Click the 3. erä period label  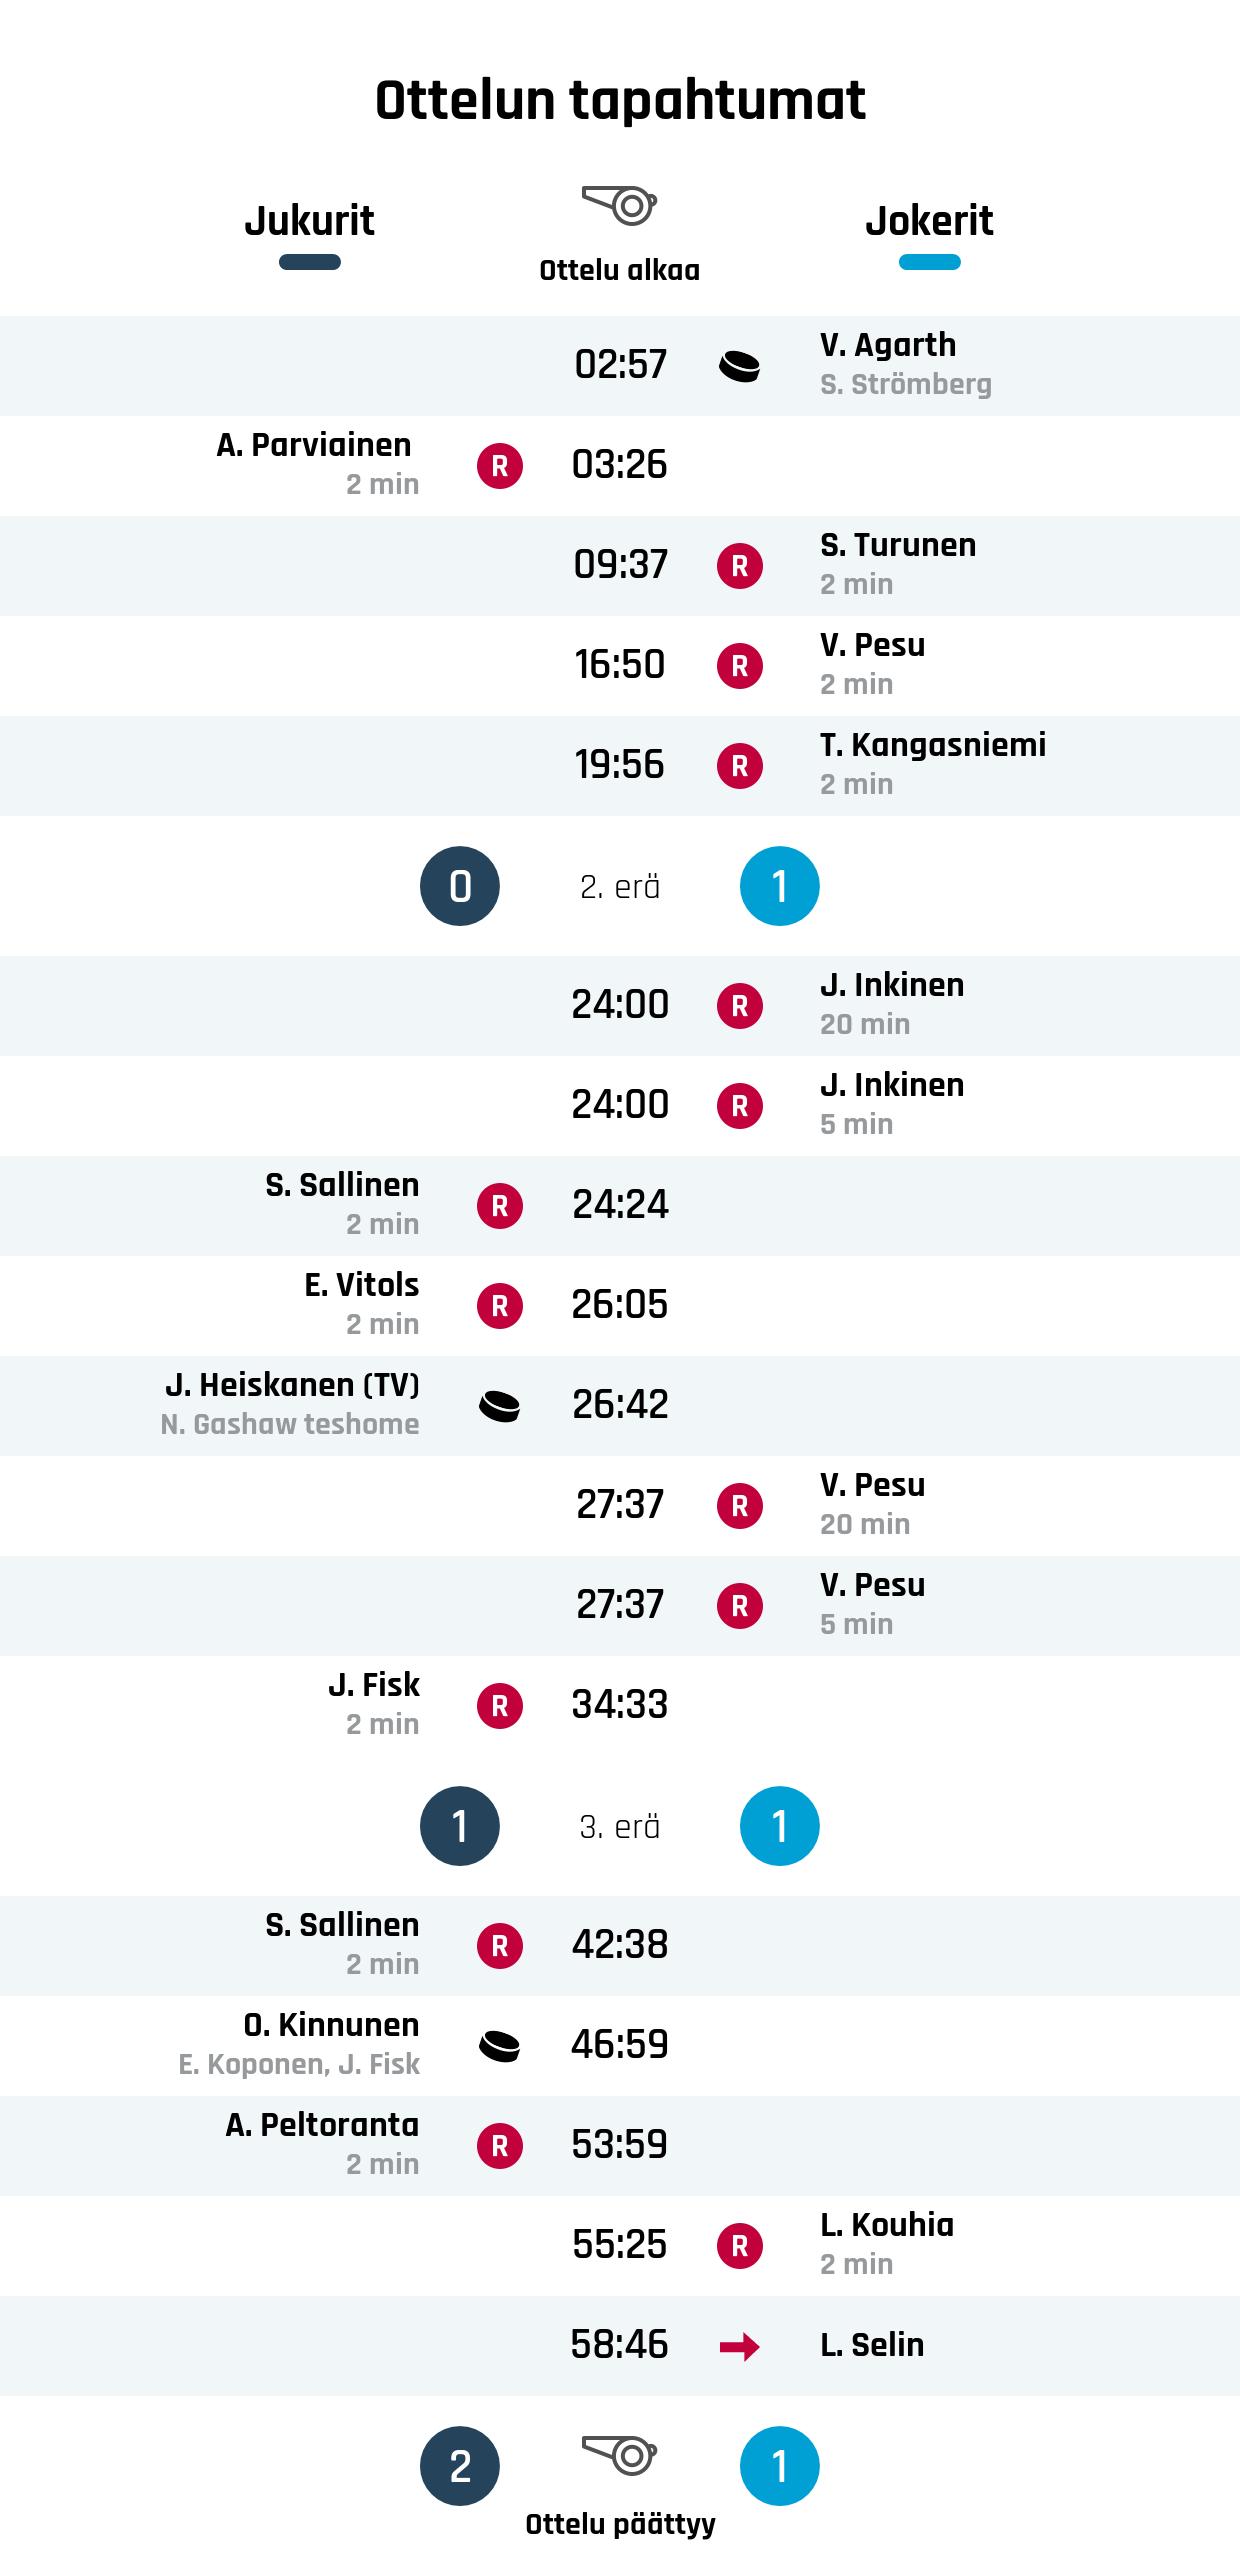pos(620,1827)
